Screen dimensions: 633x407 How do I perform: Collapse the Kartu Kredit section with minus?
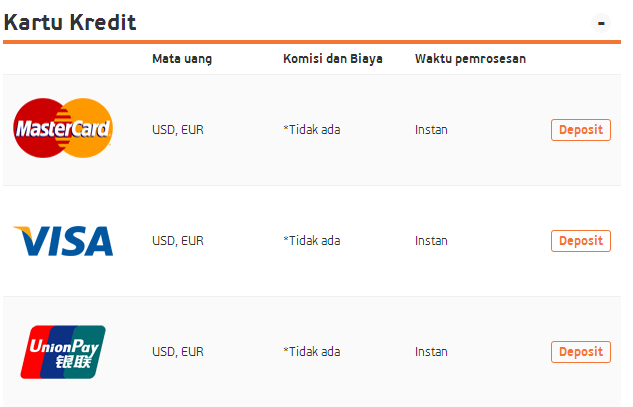coord(601,23)
